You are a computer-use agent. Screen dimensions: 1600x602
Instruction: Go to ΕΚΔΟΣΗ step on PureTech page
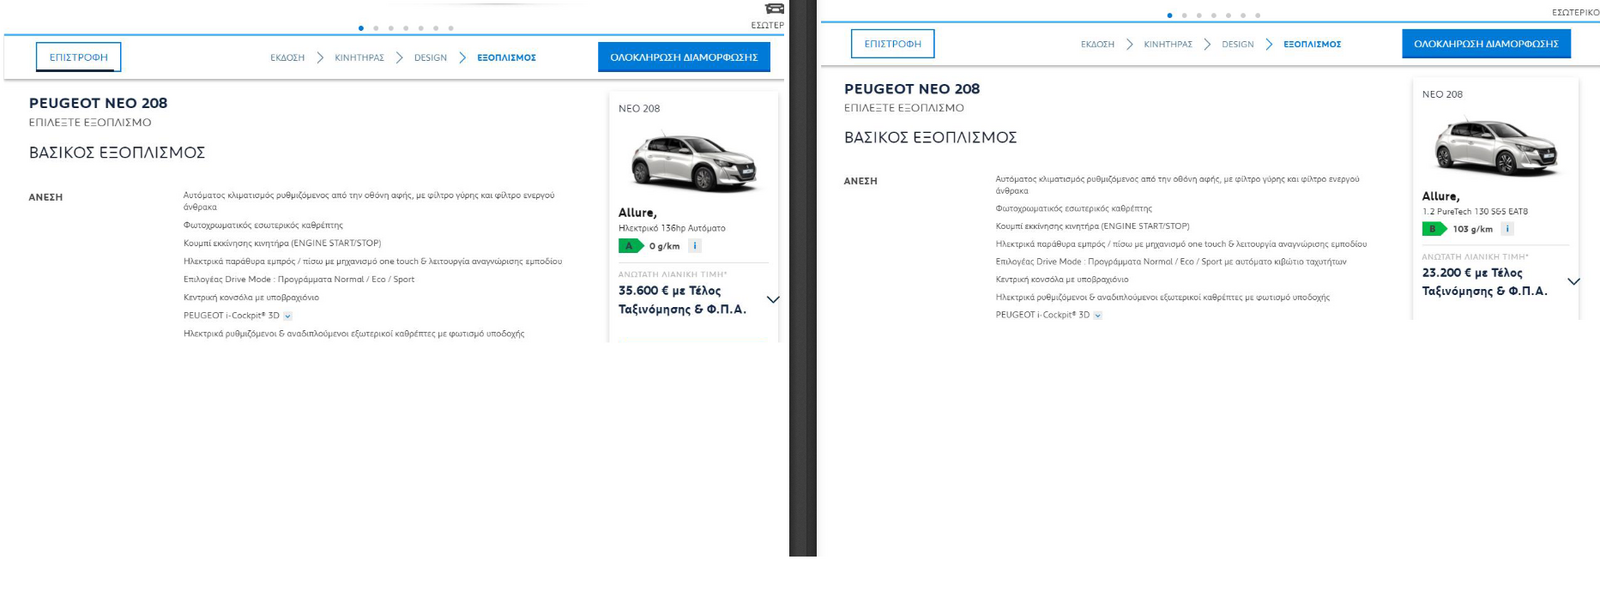[1097, 44]
